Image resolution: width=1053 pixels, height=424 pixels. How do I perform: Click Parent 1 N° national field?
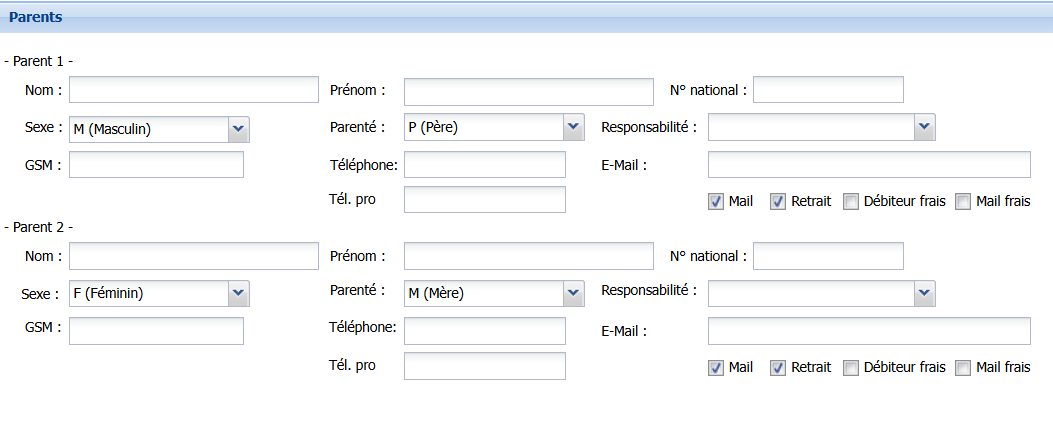[828, 89]
